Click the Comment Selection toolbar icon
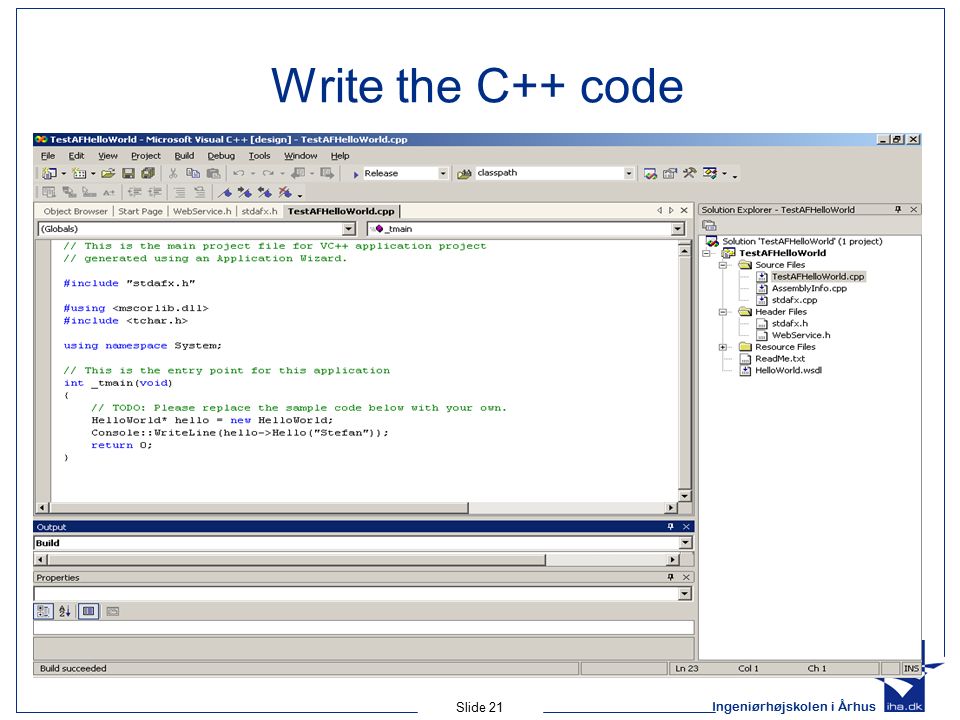 [x=180, y=193]
